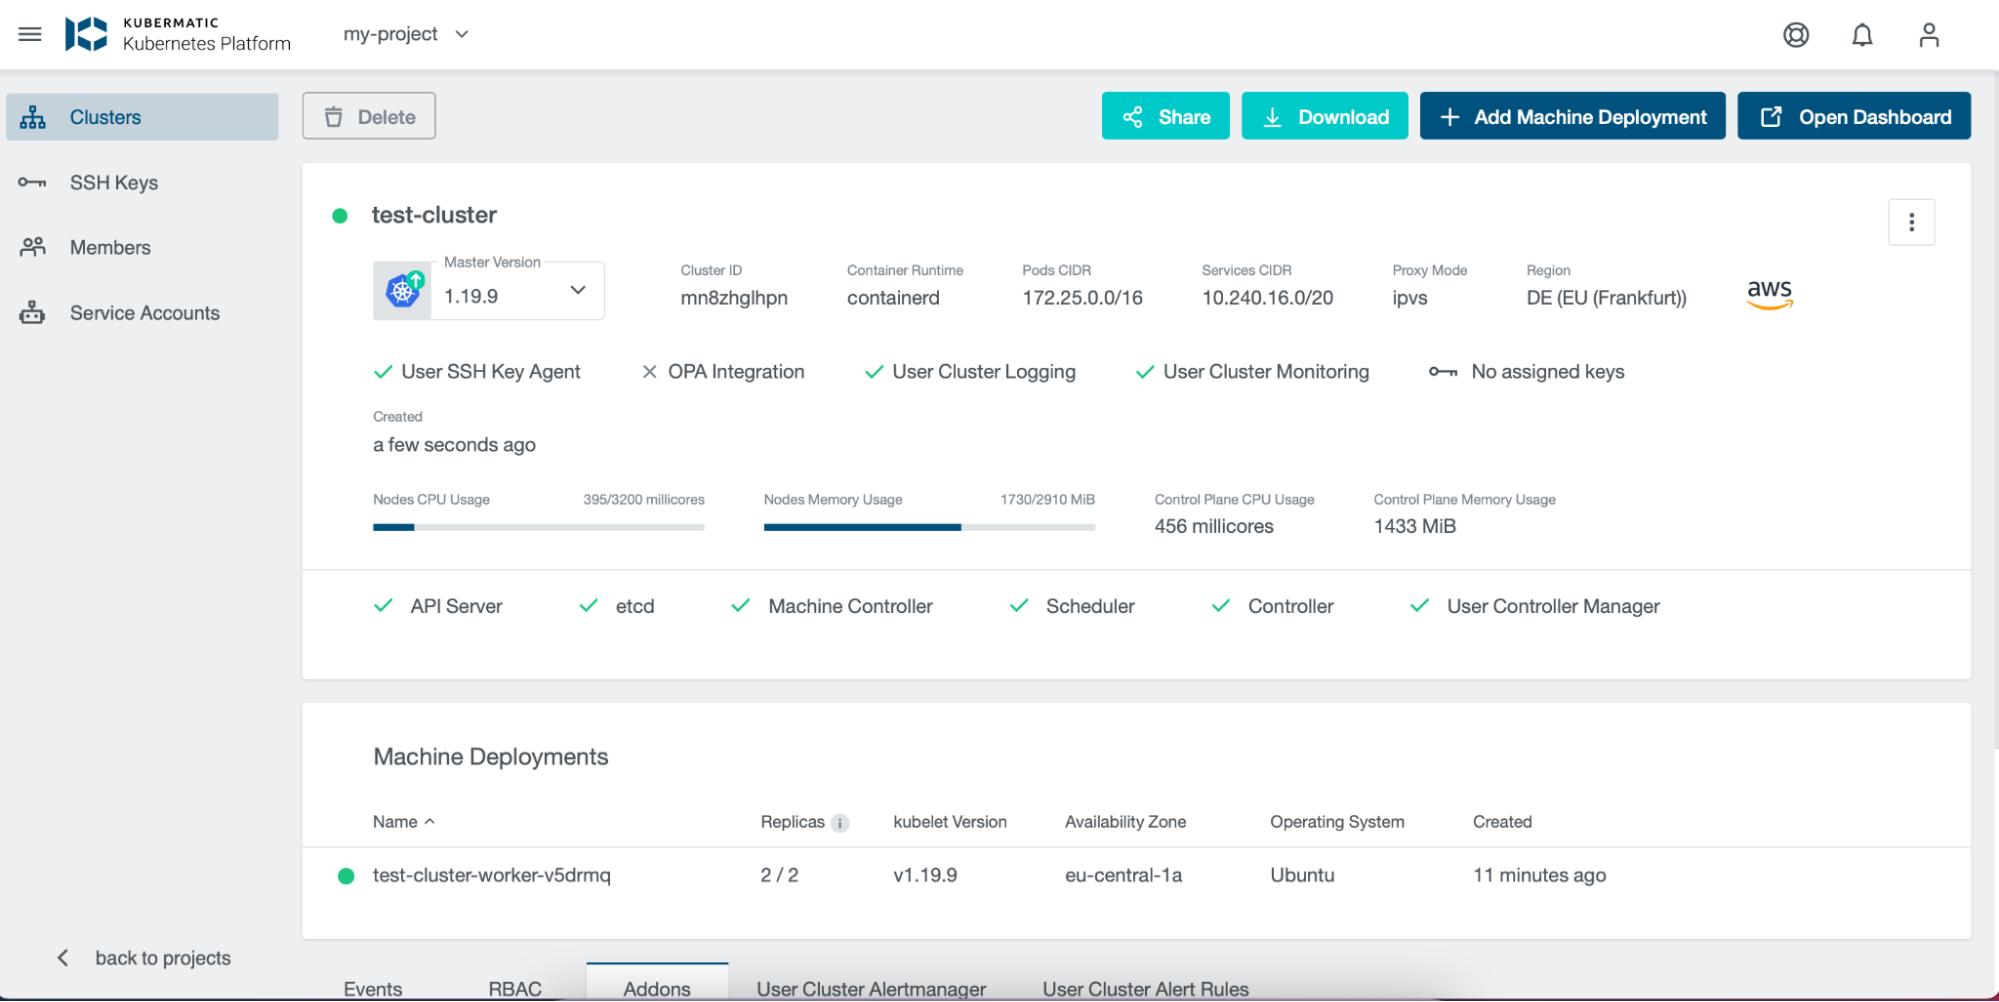Click the notifications bell icon
The image size is (1999, 1002).
coord(1862,34)
